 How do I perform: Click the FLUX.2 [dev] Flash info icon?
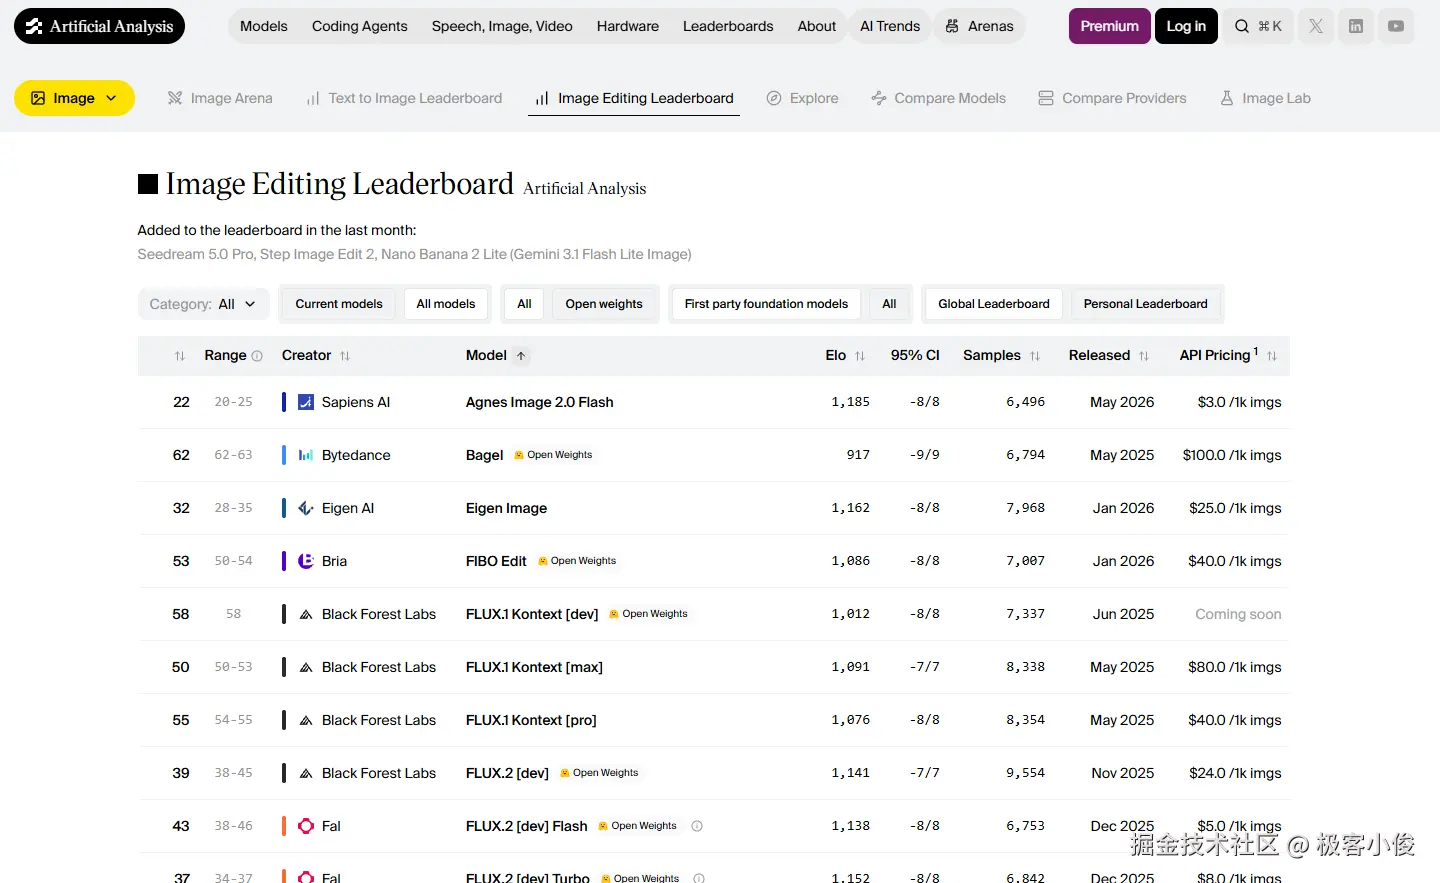coord(697,826)
